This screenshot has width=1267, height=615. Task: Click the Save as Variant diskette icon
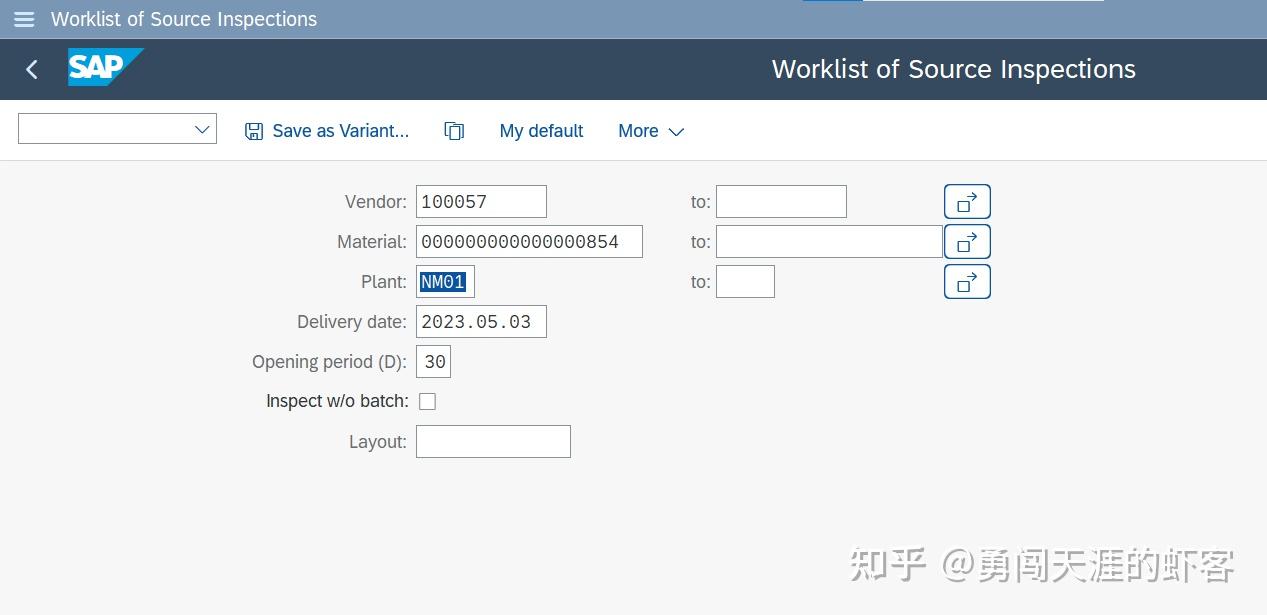pyautogui.click(x=253, y=130)
